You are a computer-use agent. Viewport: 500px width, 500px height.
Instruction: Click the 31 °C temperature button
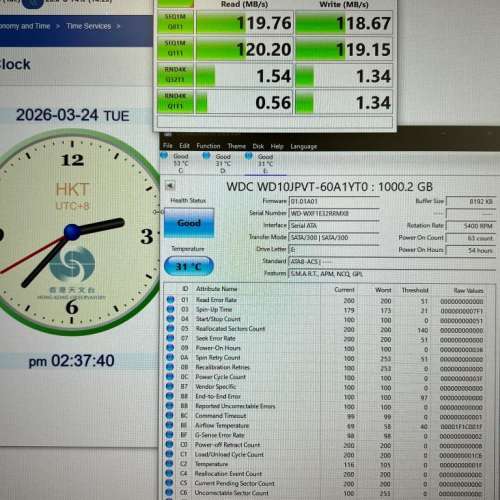coord(189,266)
